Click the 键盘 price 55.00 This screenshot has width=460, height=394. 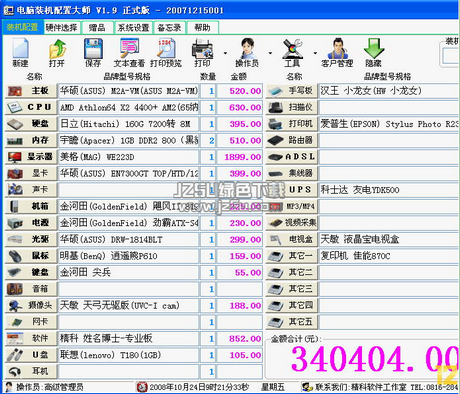tap(240, 272)
